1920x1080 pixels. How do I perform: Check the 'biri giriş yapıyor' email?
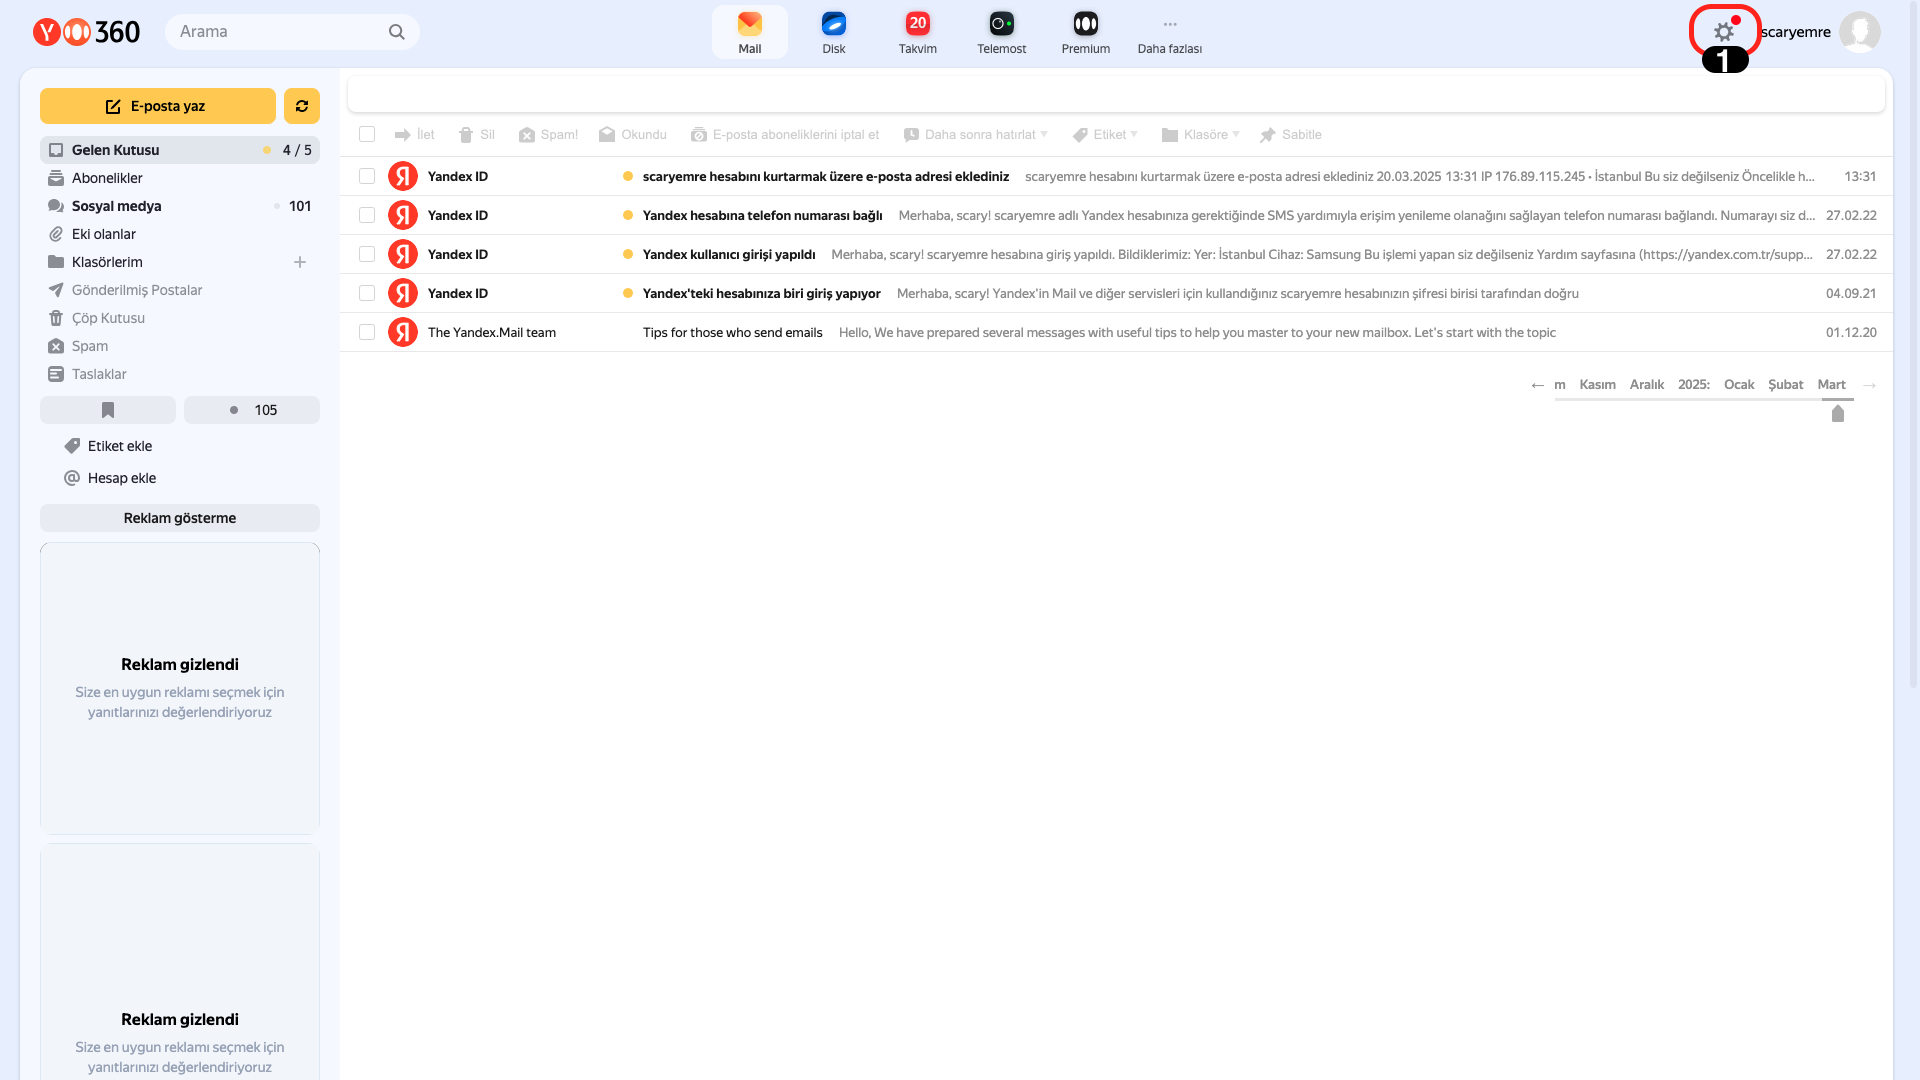coord(367,293)
